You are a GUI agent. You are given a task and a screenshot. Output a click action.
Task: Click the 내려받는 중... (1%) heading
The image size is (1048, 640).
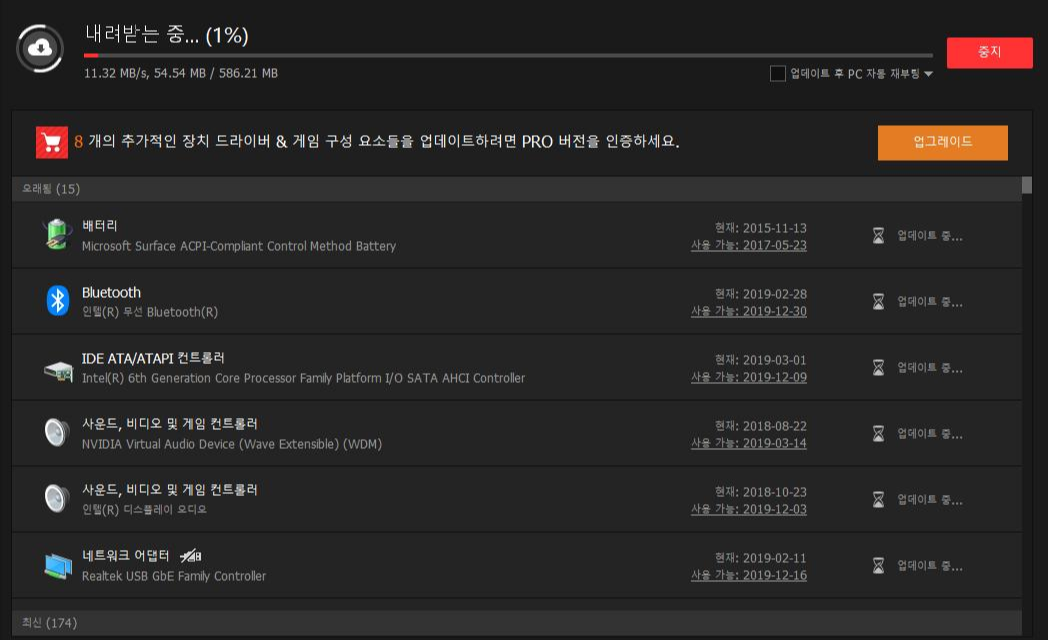pyautogui.click(x=167, y=34)
